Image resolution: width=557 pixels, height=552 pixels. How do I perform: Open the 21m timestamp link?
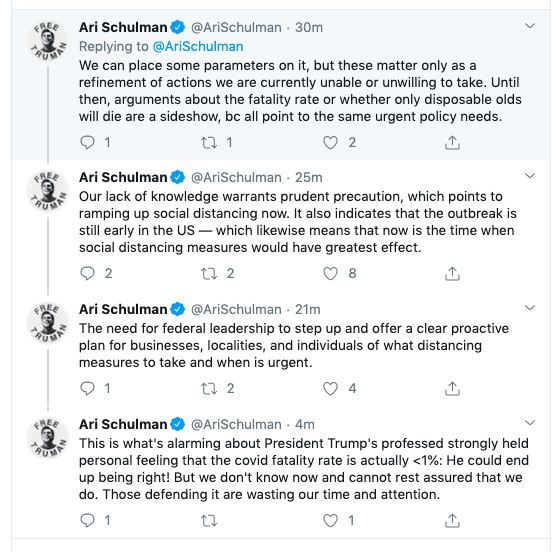point(308,309)
